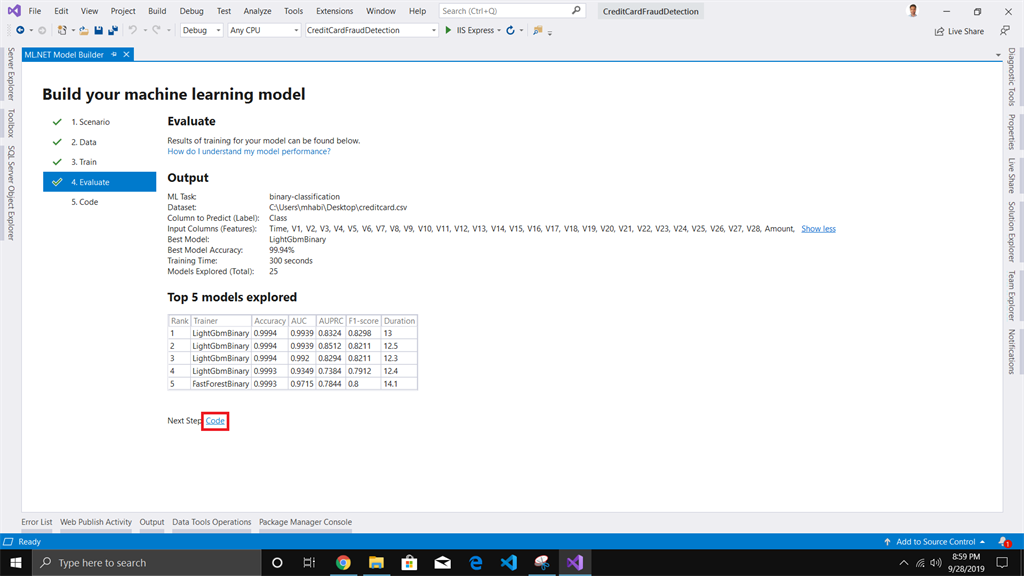This screenshot has height=576, width=1024.
Task: Start debugging with the green play icon
Action: (448, 30)
